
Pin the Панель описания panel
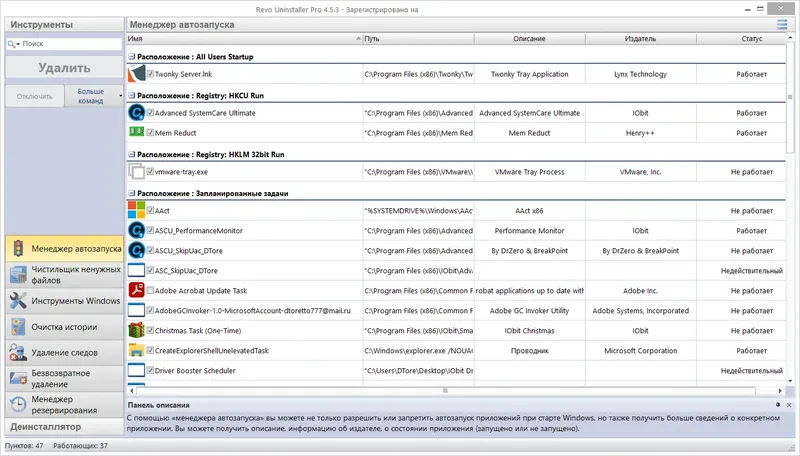pos(778,404)
